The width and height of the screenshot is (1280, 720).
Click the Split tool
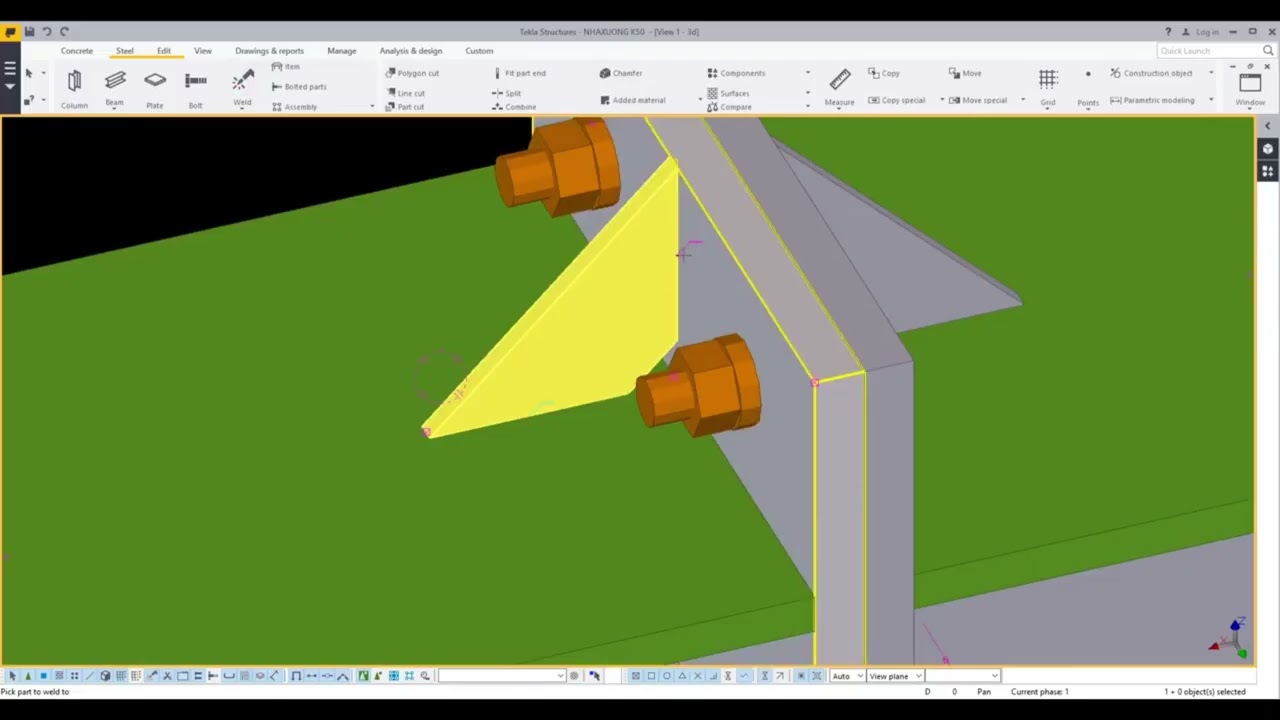click(x=506, y=93)
